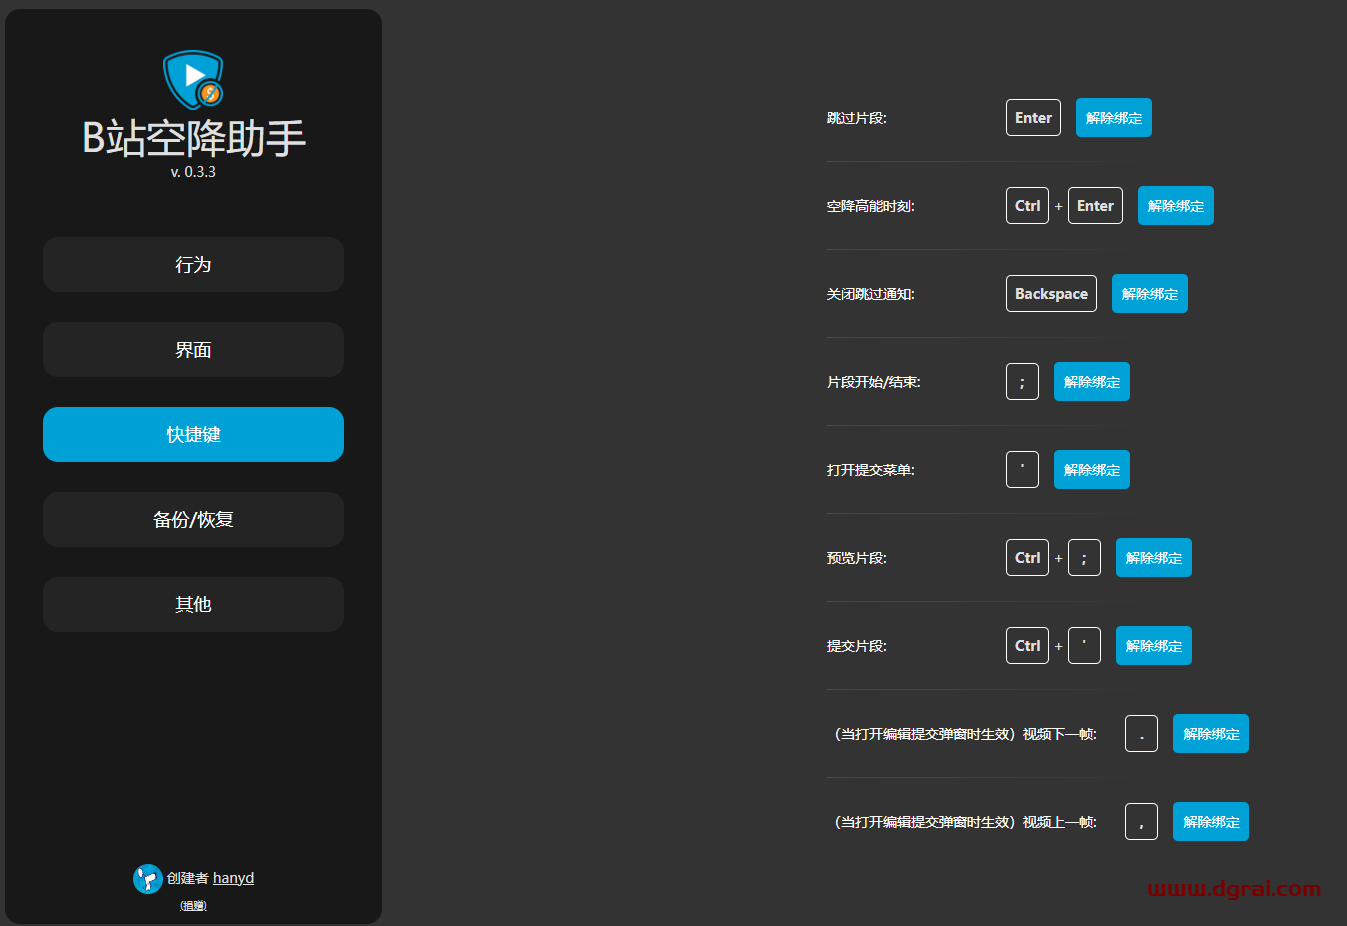Unbind the 片段开始/结束 shortcut

pyautogui.click(x=1092, y=382)
